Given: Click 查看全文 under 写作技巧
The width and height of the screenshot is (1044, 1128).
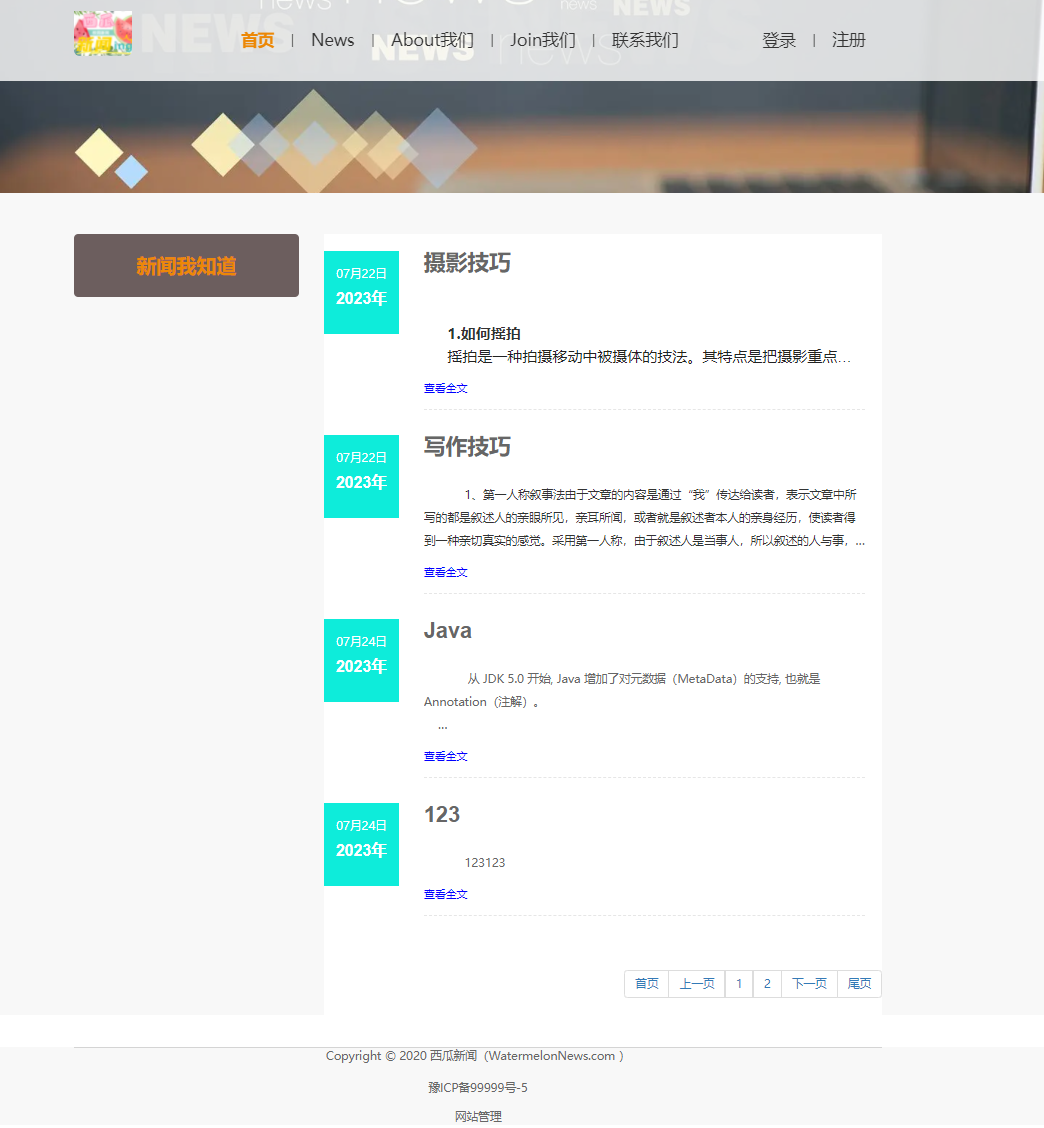Looking at the screenshot, I should 445,573.
